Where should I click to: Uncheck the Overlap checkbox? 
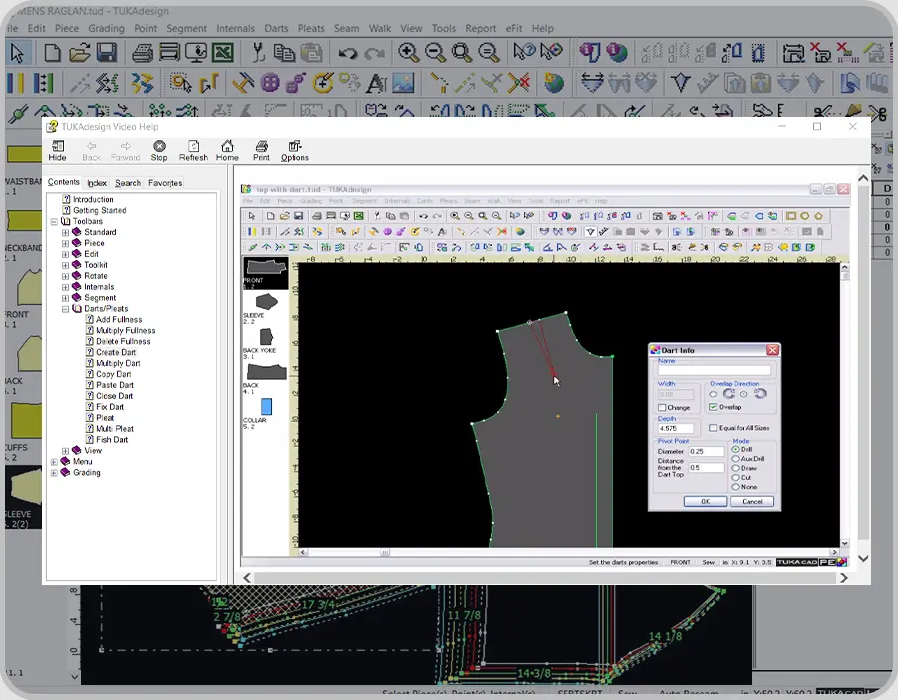point(713,408)
